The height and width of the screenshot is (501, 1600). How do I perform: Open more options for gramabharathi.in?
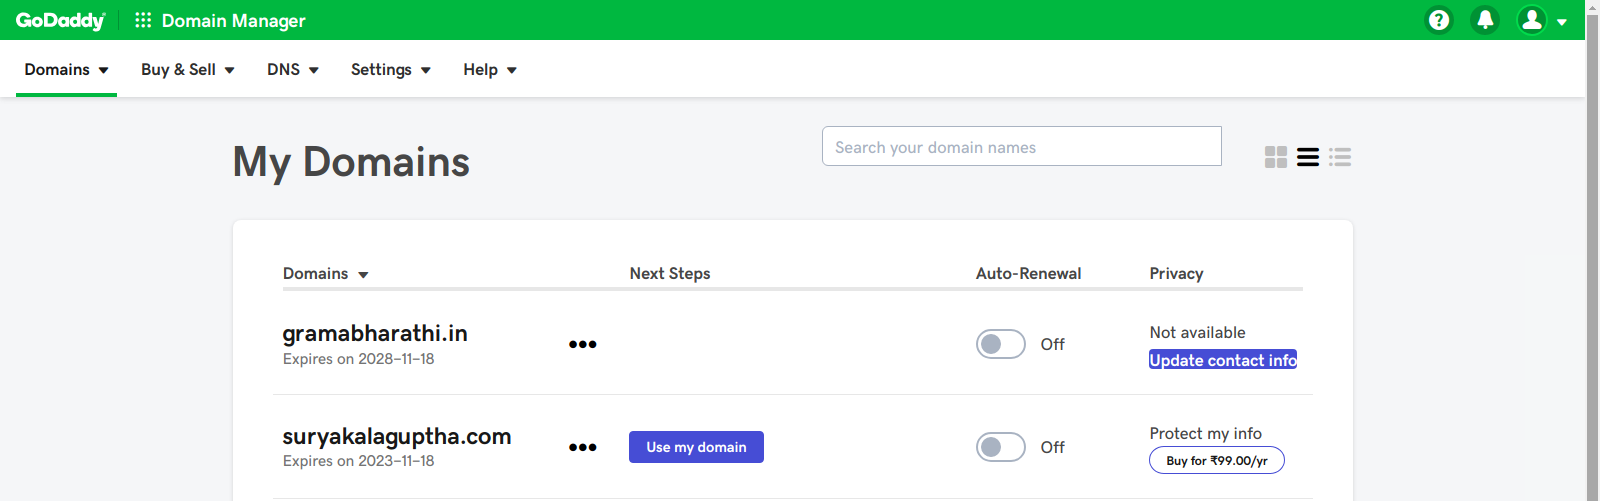(x=582, y=344)
